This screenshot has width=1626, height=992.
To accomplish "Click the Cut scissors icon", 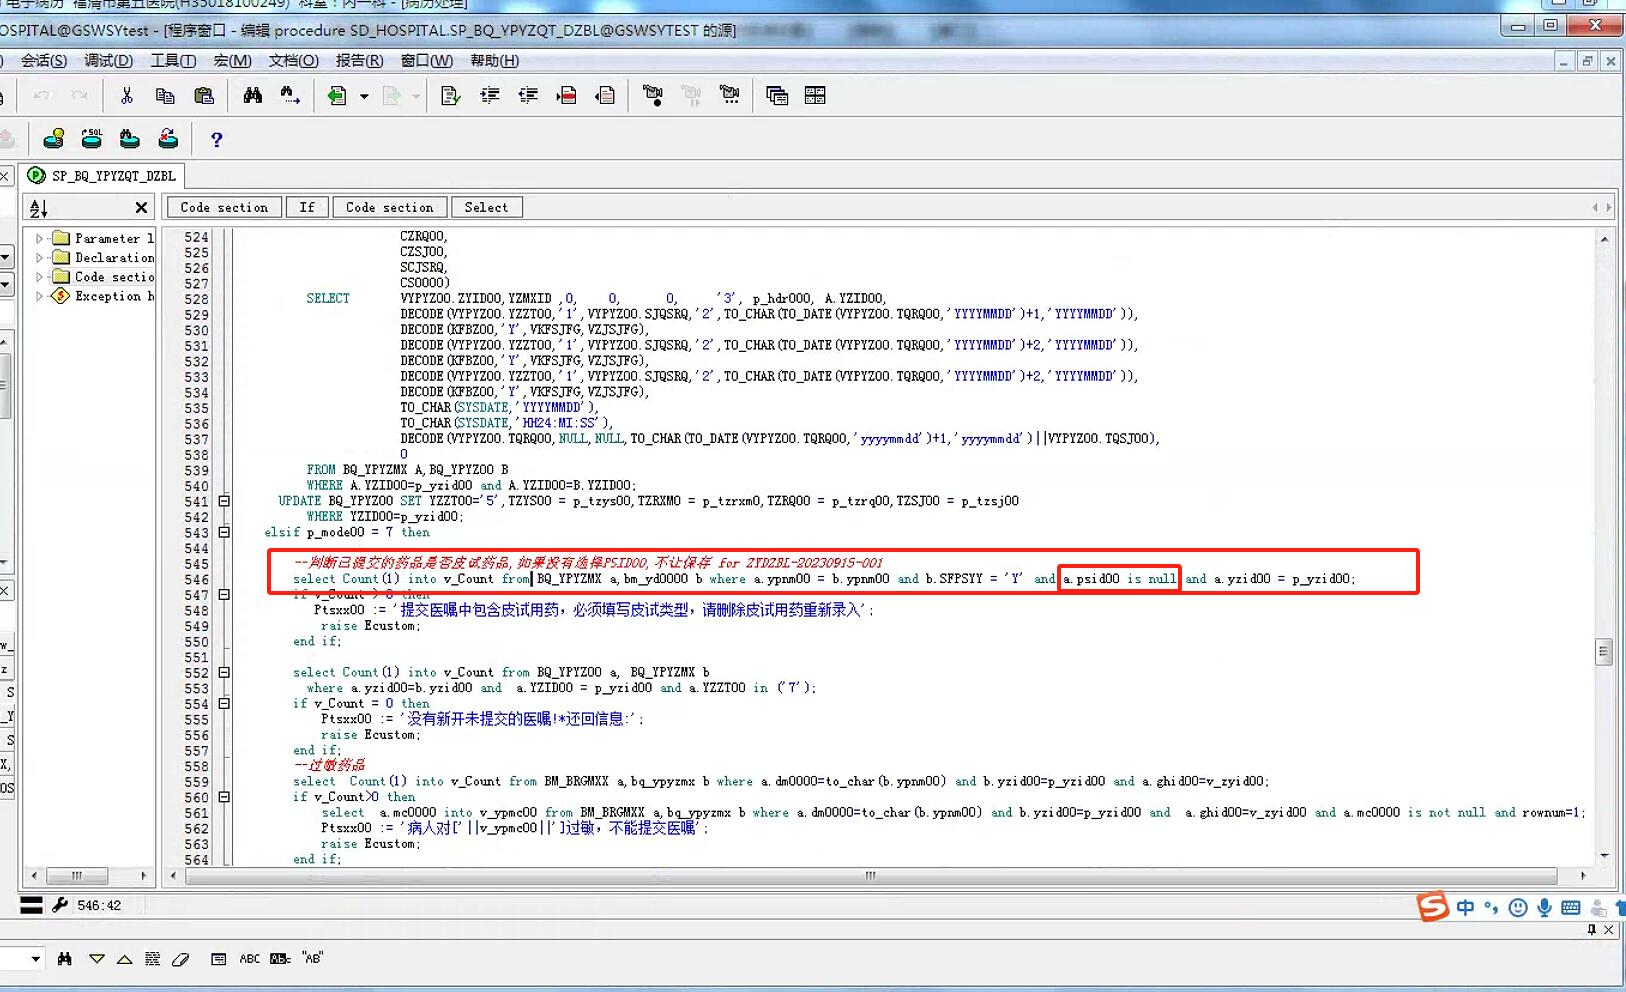I will [126, 96].
